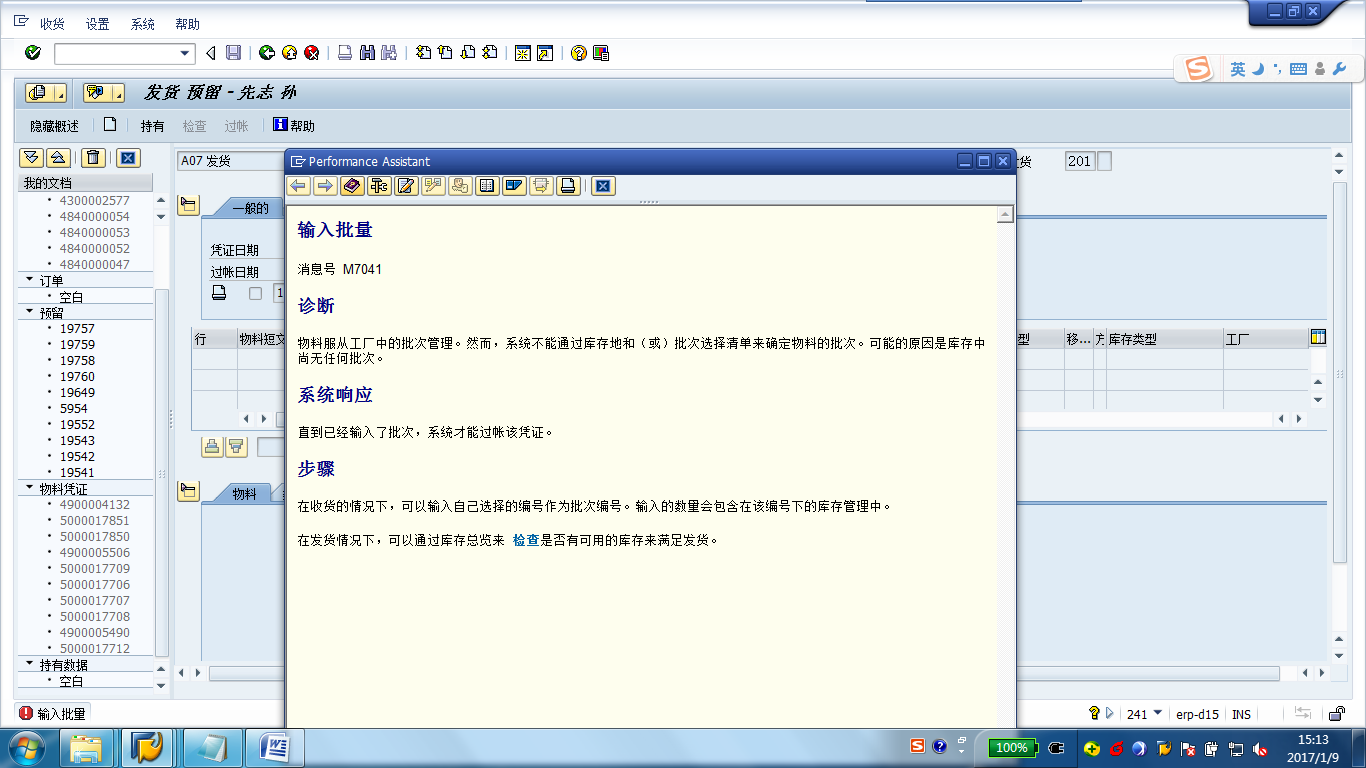Image resolution: width=1366 pixels, height=768 pixels.
Task: Go back with Performance Assistant left arrow
Action: 298,186
